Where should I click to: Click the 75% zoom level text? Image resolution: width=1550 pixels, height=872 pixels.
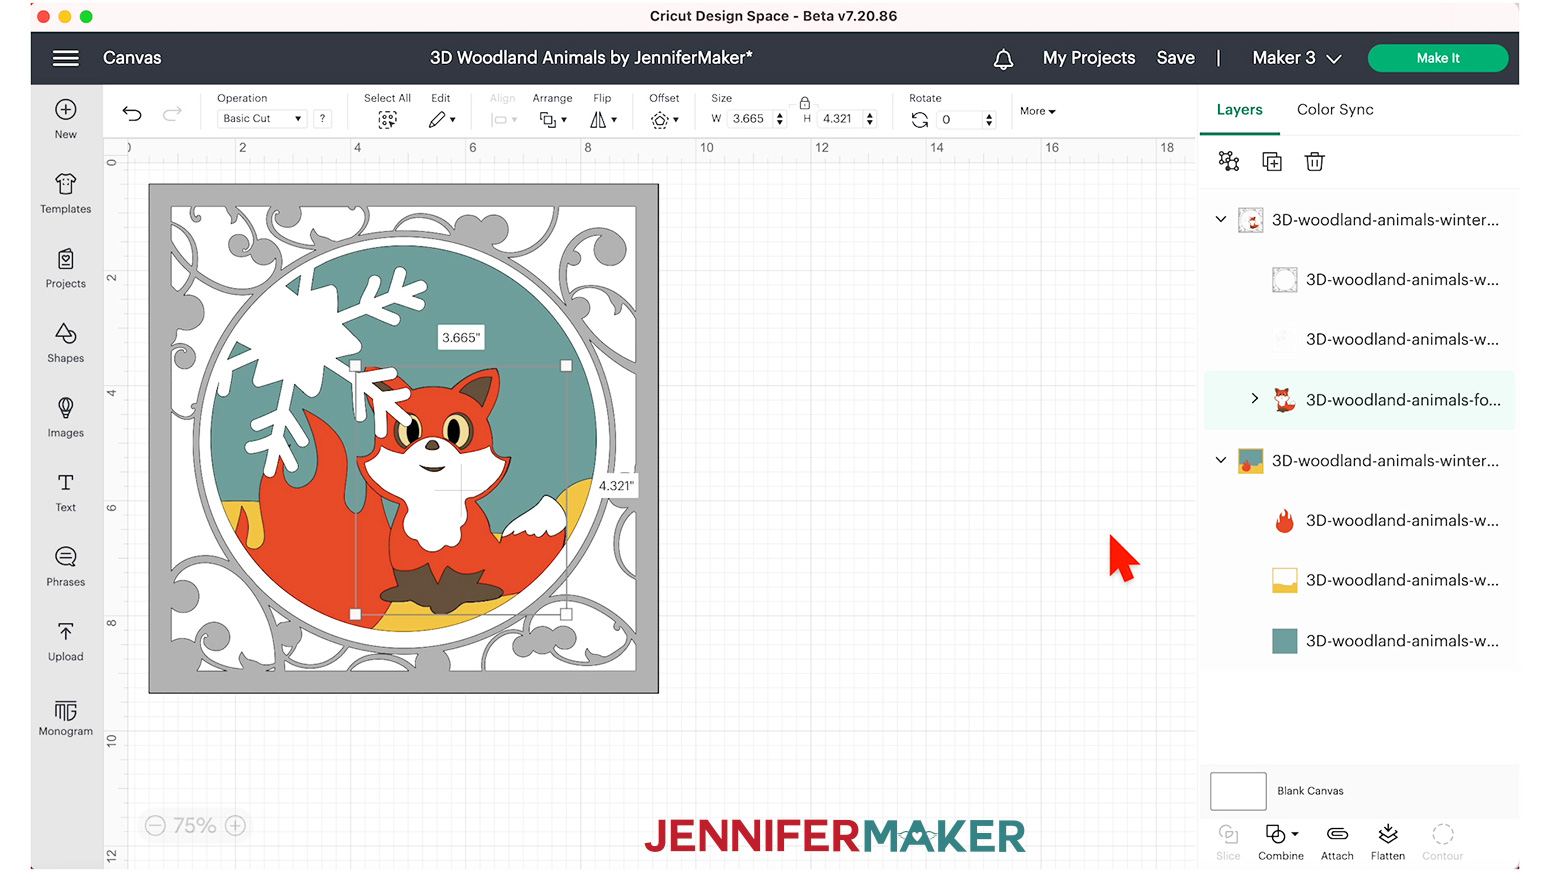(195, 826)
